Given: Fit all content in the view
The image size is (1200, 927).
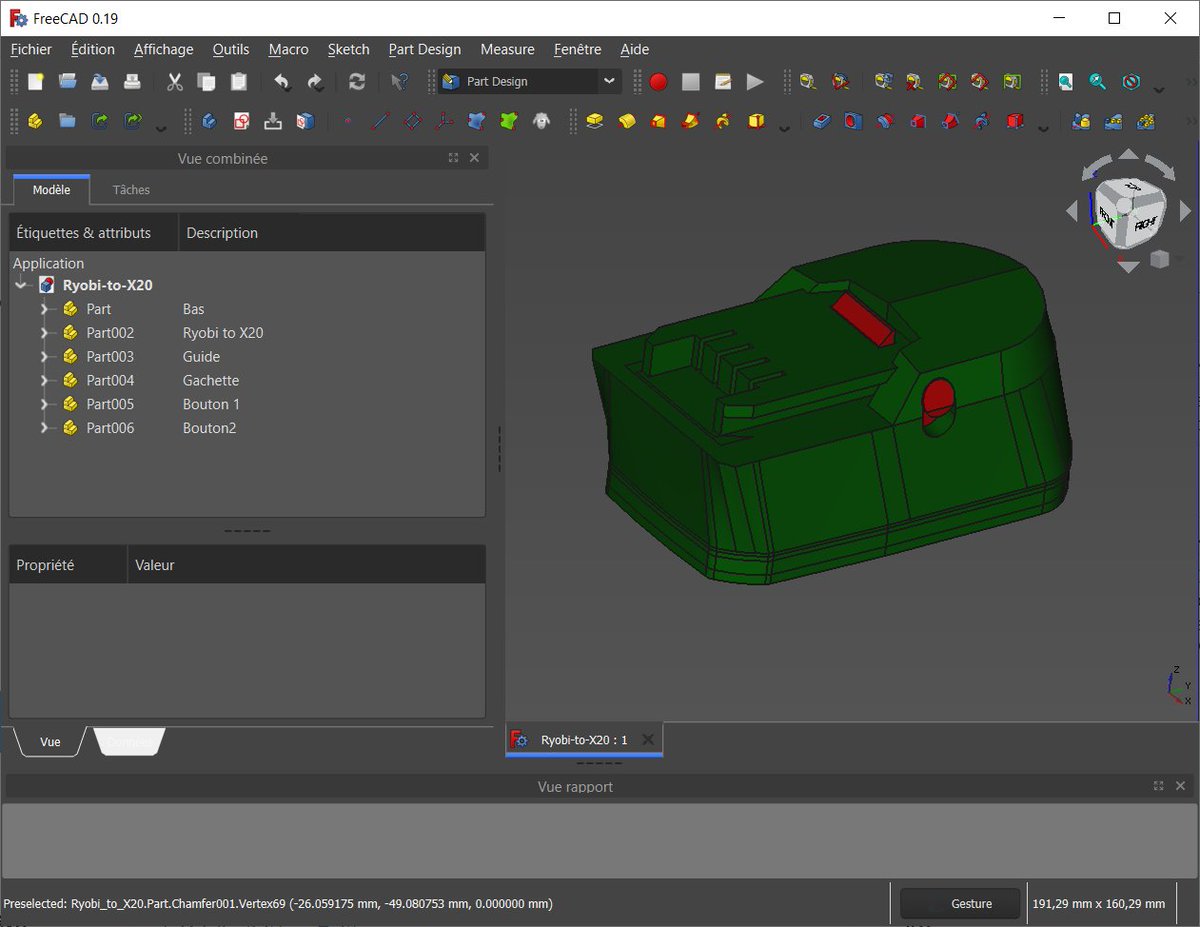Looking at the screenshot, I should pos(1066,82).
